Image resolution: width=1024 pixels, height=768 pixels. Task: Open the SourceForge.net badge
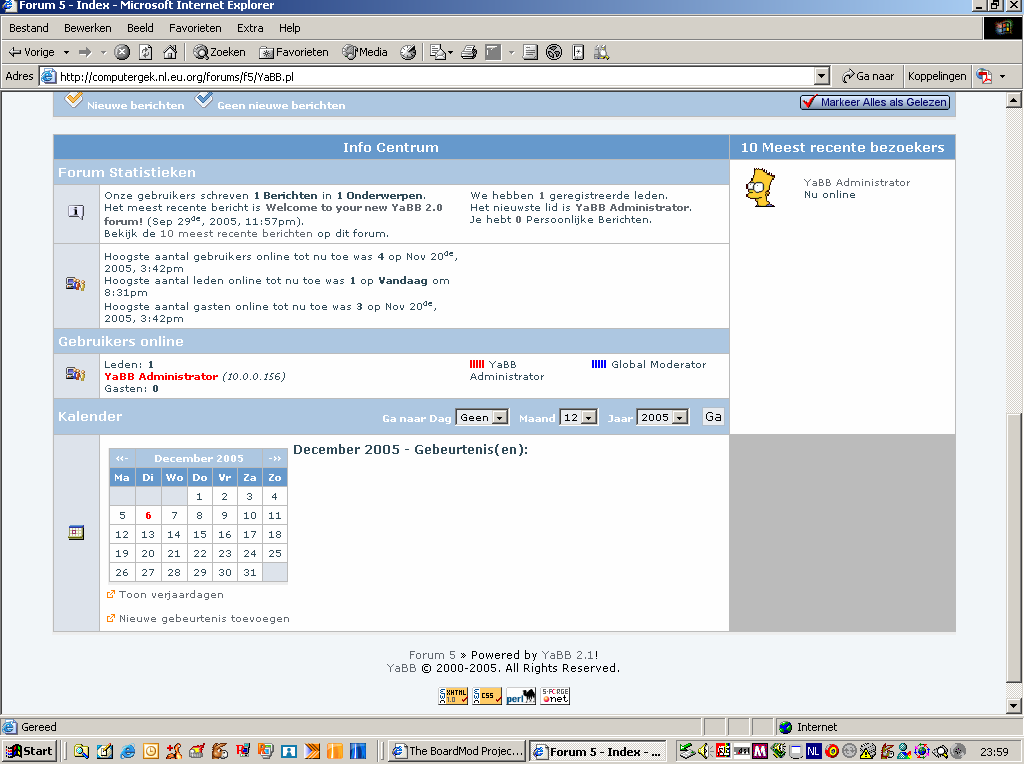pos(555,697)
